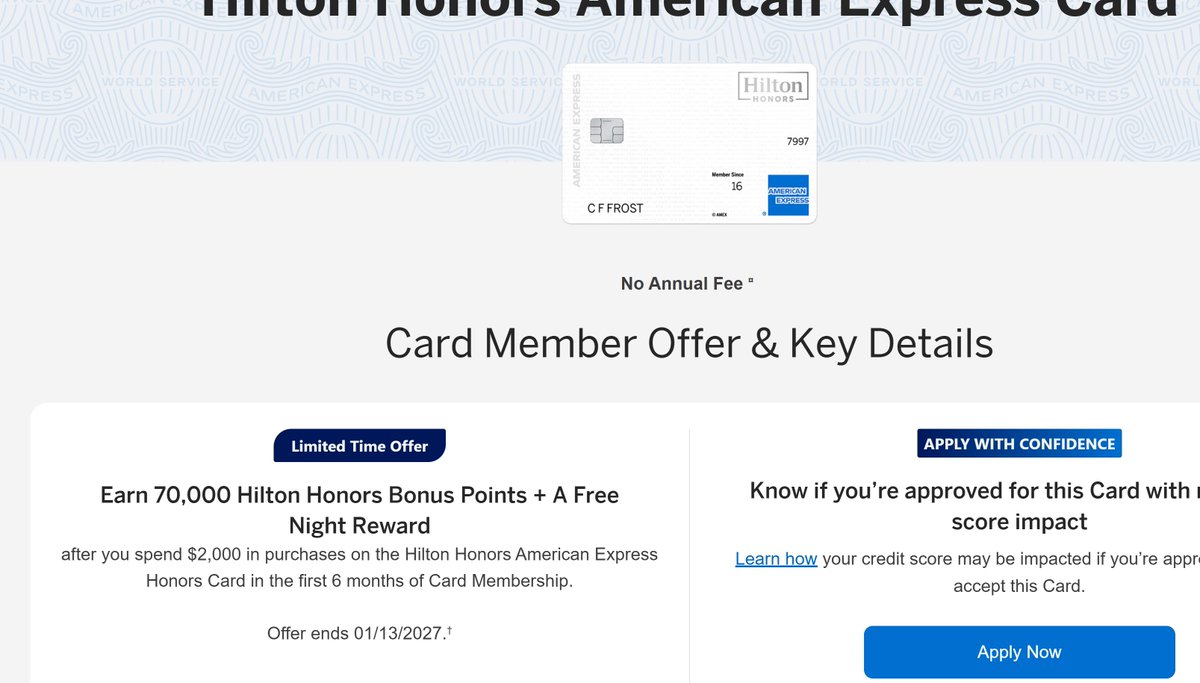Click the Offer ends 01/13/2027 text
The height and width of the screenshot is (683, 1200).
355,633
